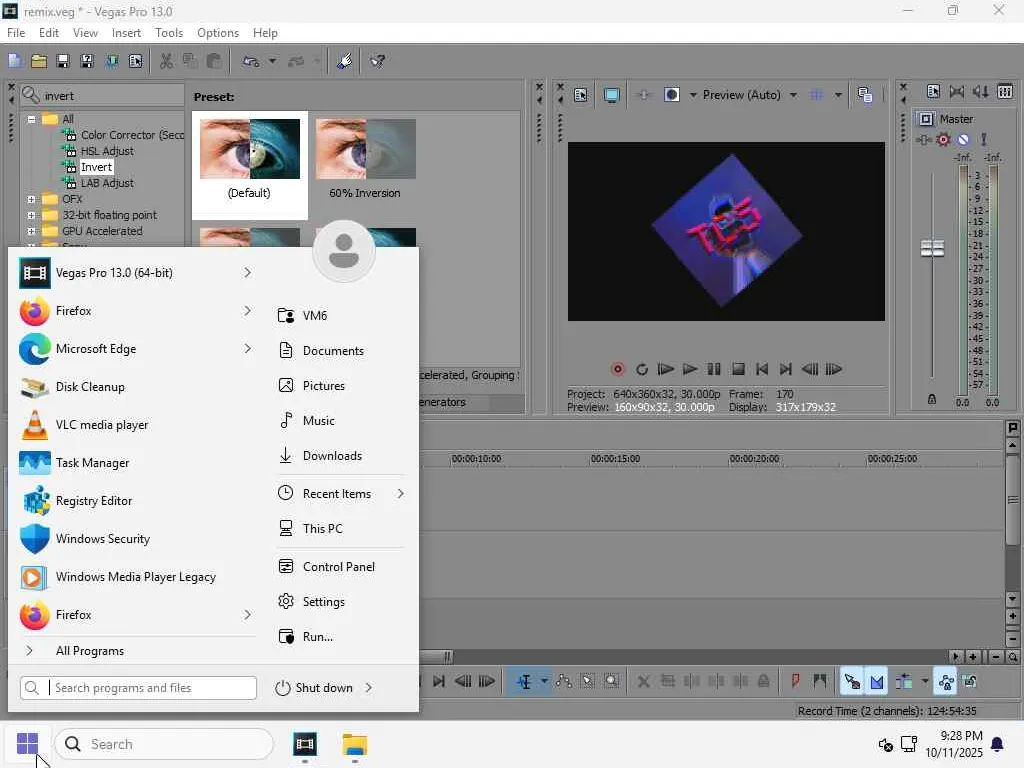Select the Selection Edit tool icon
Screen dimensions: 1024x768
click(x=588, y=682)
